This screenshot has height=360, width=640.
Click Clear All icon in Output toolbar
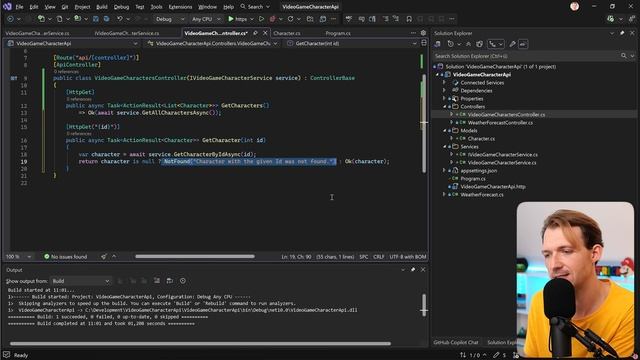[x=157, y=281]
